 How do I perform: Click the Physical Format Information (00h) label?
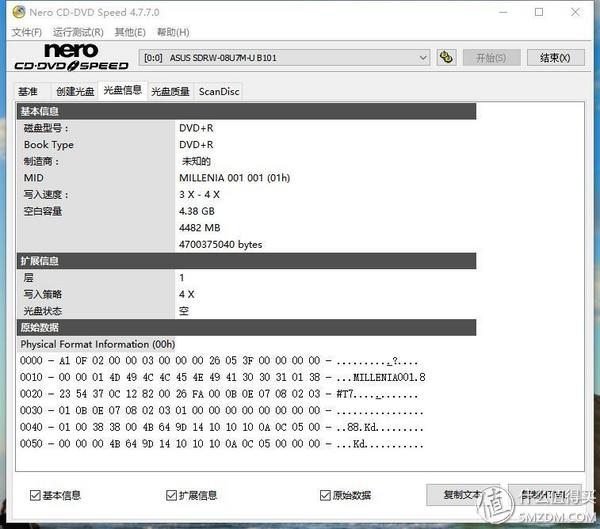point(98,344)
